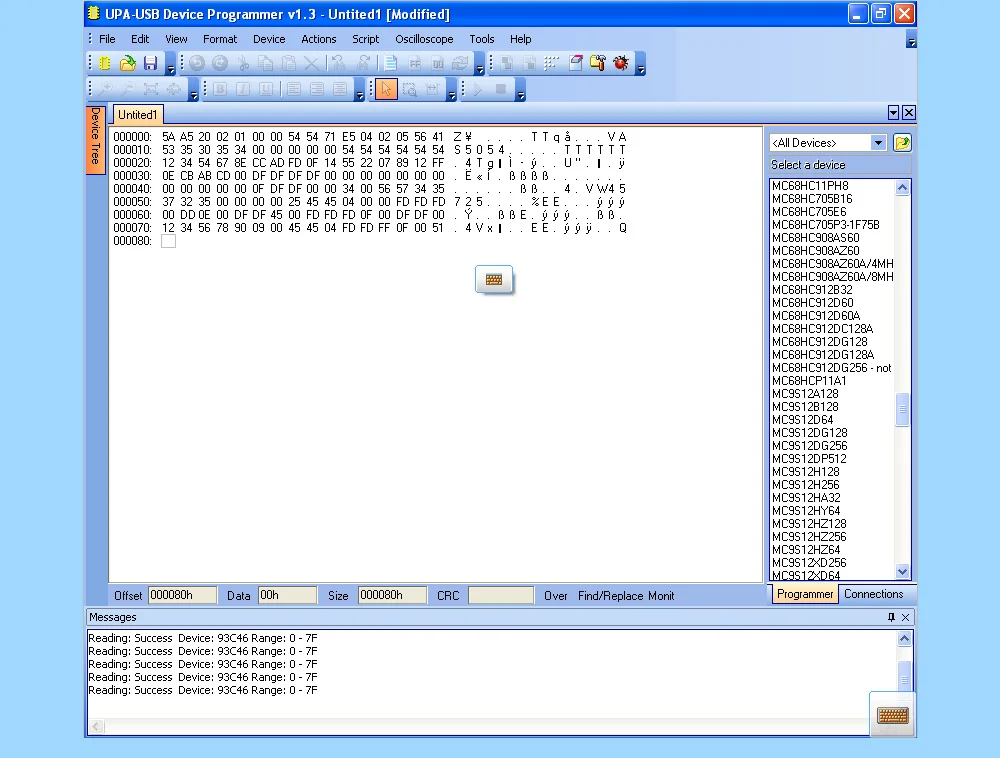Click the script Run play icon

tap(478, 89)
